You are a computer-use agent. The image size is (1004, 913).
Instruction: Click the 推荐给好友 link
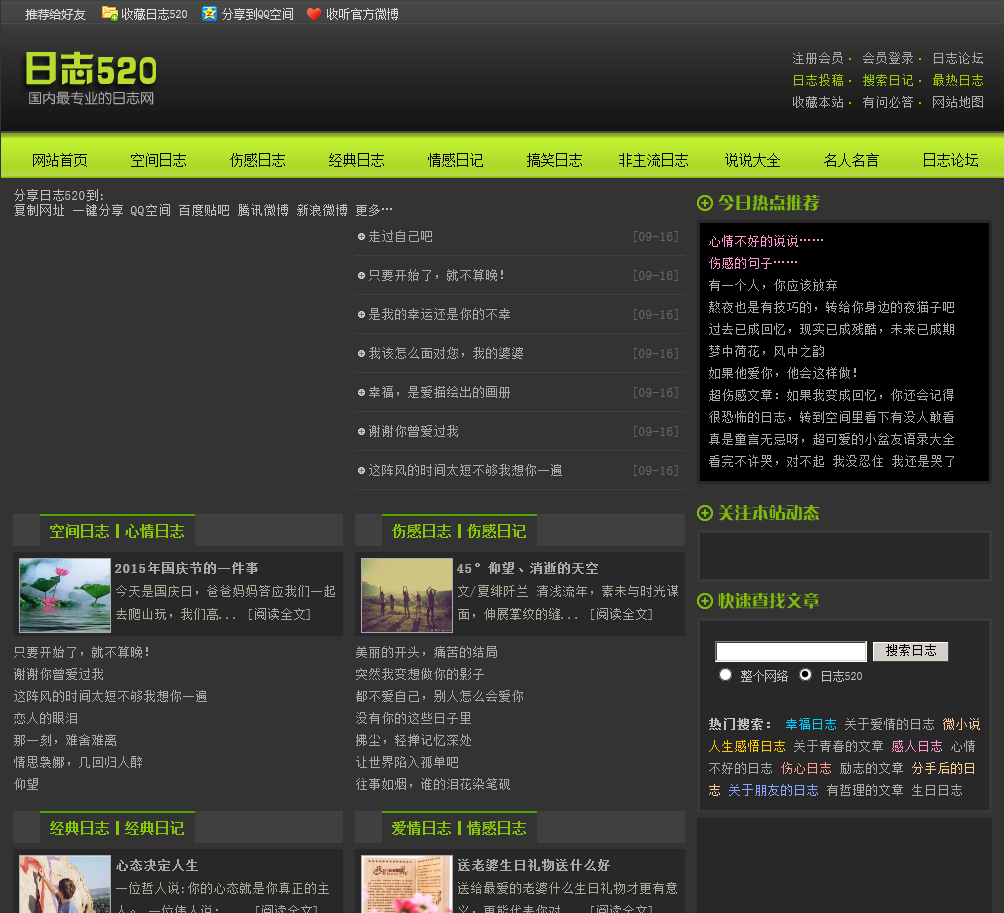point(55,14)
